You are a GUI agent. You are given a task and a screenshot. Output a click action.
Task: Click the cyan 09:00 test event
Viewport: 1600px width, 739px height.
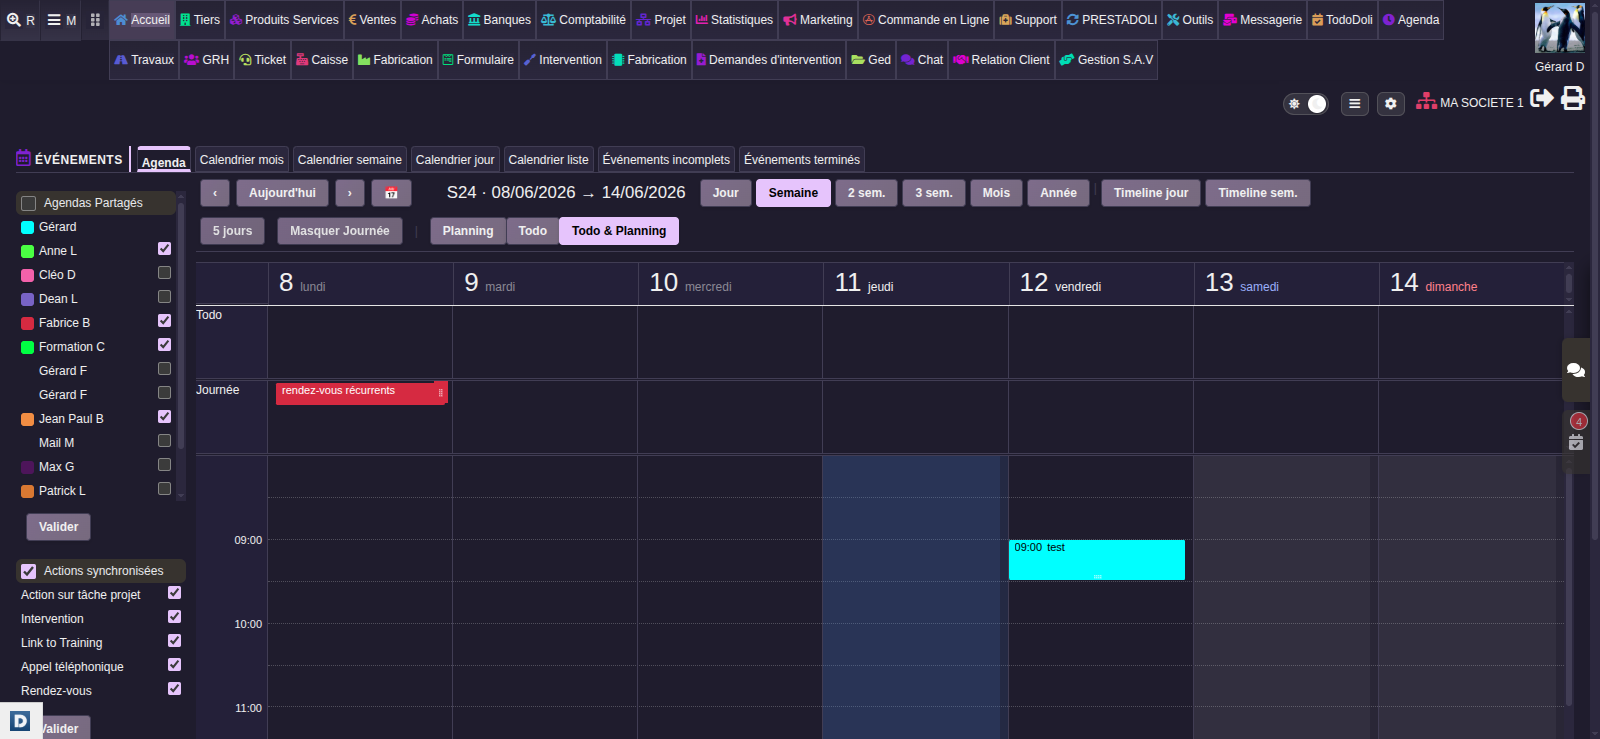pyautogui.click(x=1097, y=560)
